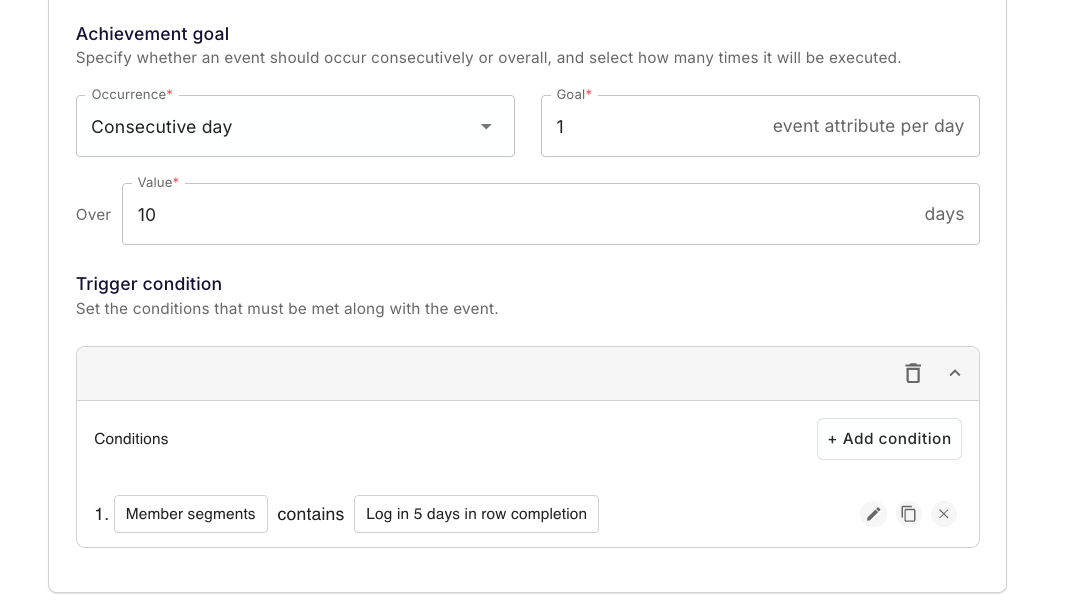Duplicate the Member segments condition

coord(908,514)
